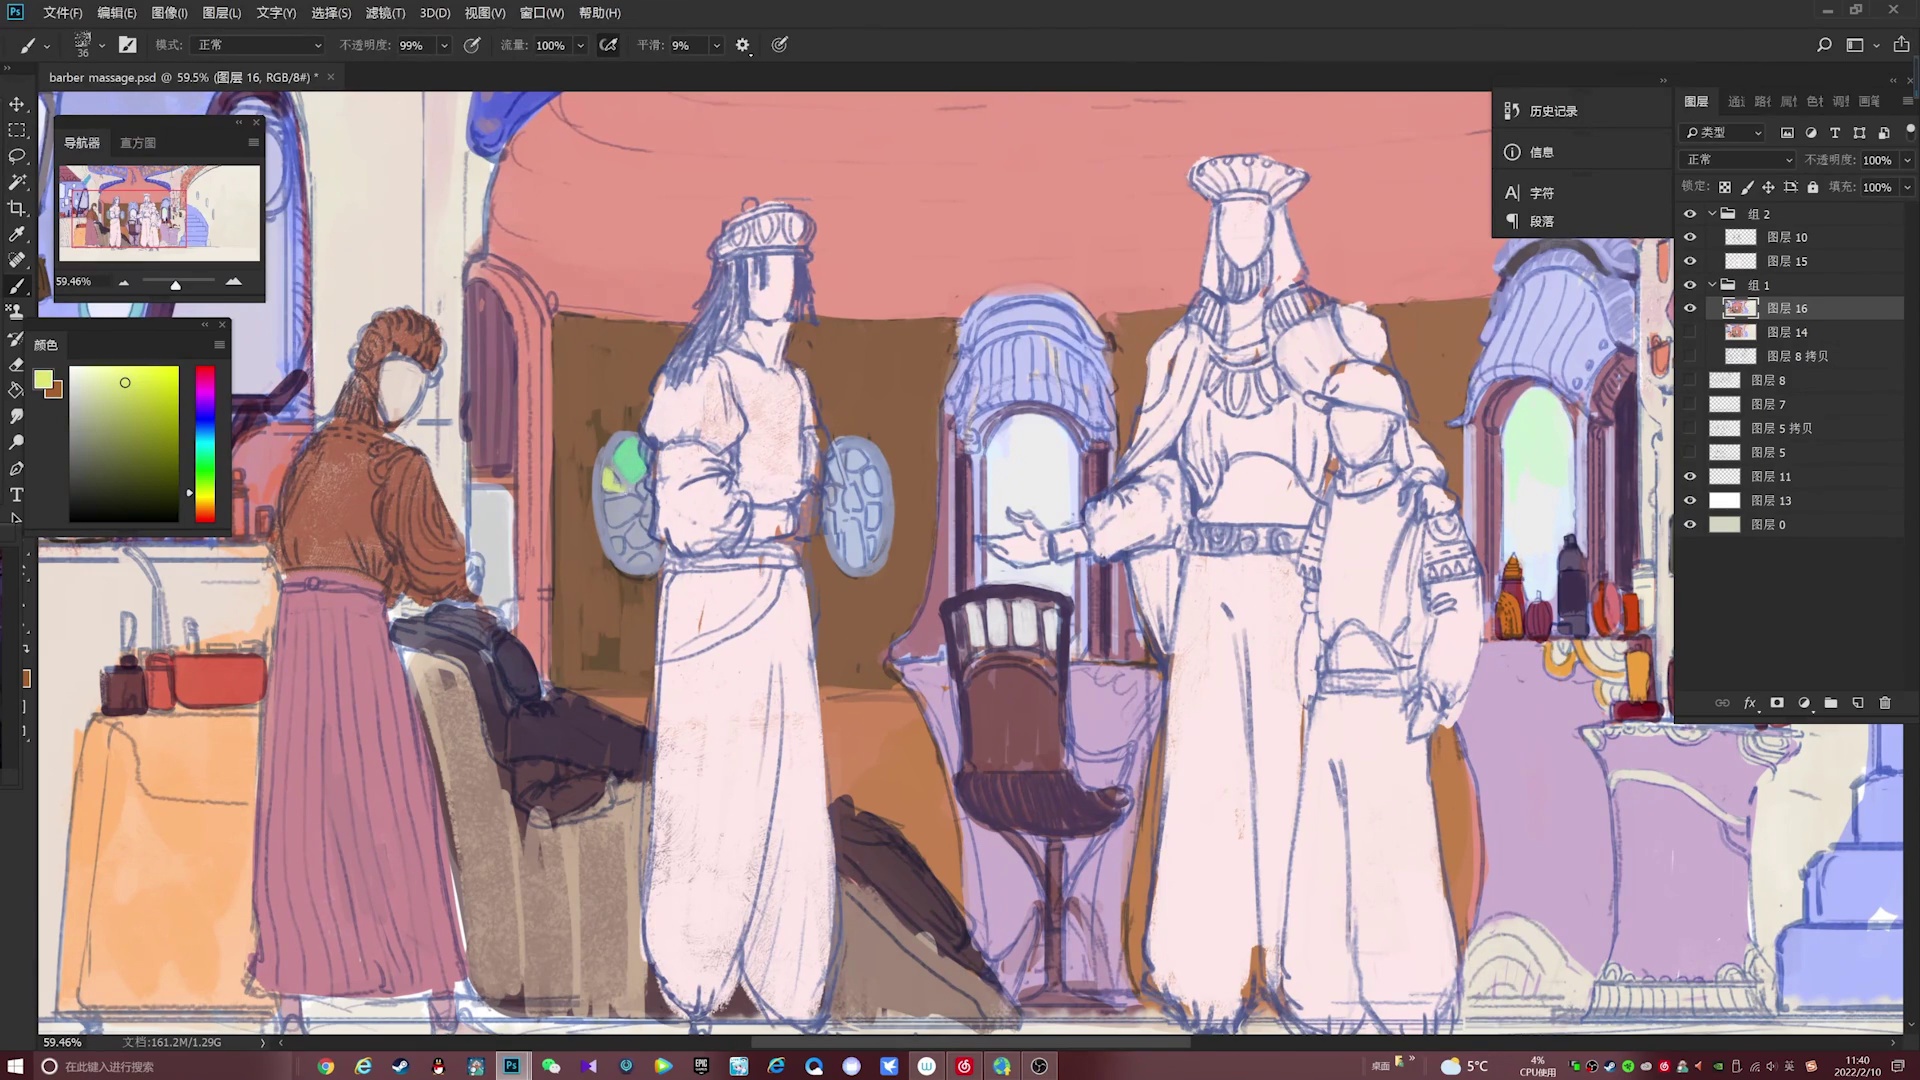Viewport: 1920px width, 1080px height.
Task: Hide 图层 10 visibility eye
Action: 1690,237
